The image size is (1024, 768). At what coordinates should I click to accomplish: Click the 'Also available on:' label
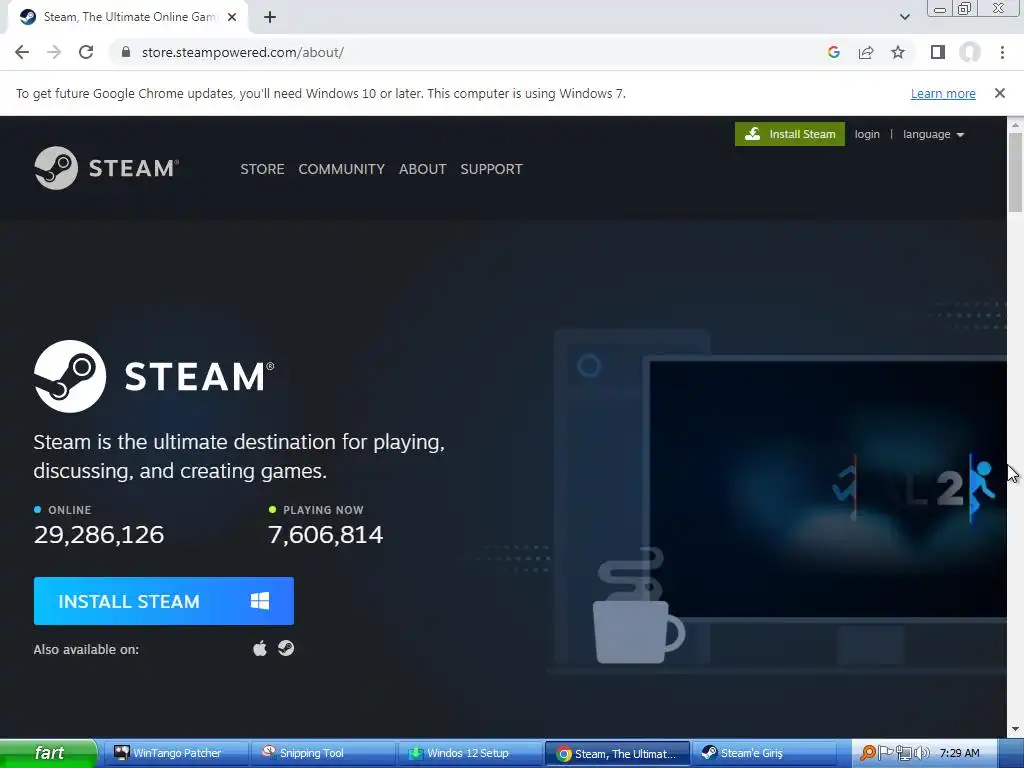(86, 649)
